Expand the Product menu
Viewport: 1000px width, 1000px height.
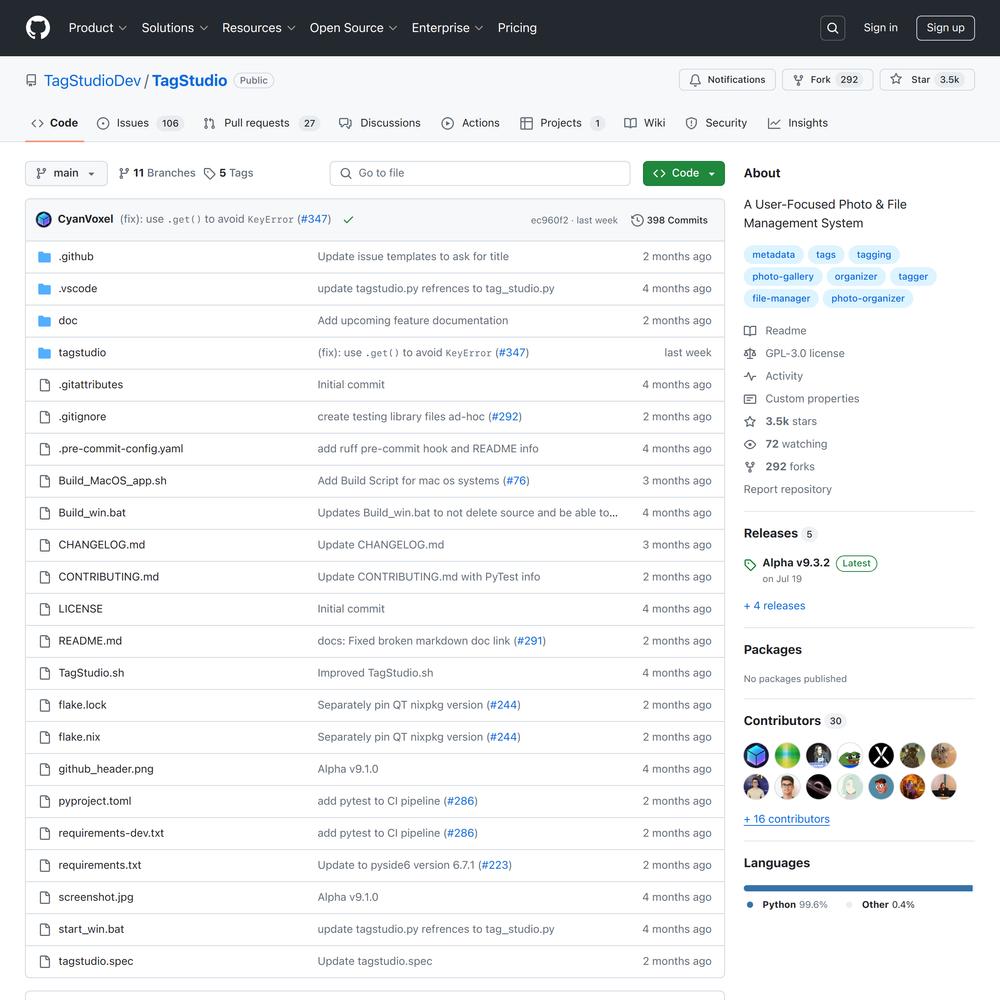(x=98, y=28)
